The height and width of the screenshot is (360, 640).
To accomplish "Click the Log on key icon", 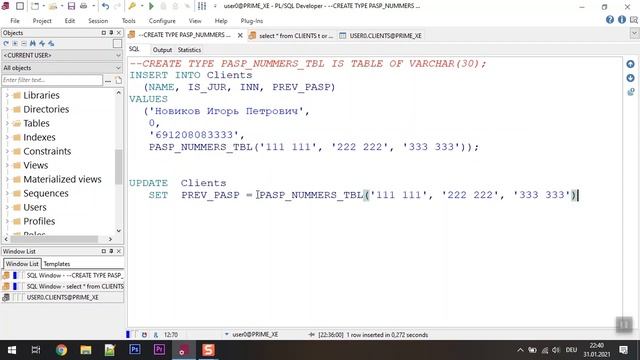I will tap(132, 6).
